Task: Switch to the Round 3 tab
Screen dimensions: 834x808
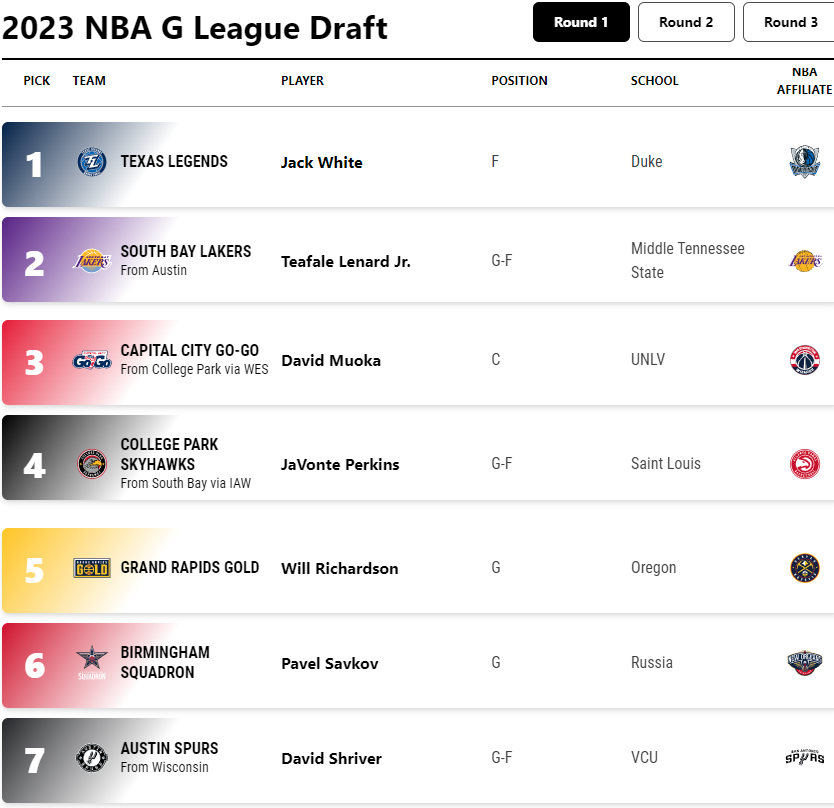Action: tap(790, 22)
